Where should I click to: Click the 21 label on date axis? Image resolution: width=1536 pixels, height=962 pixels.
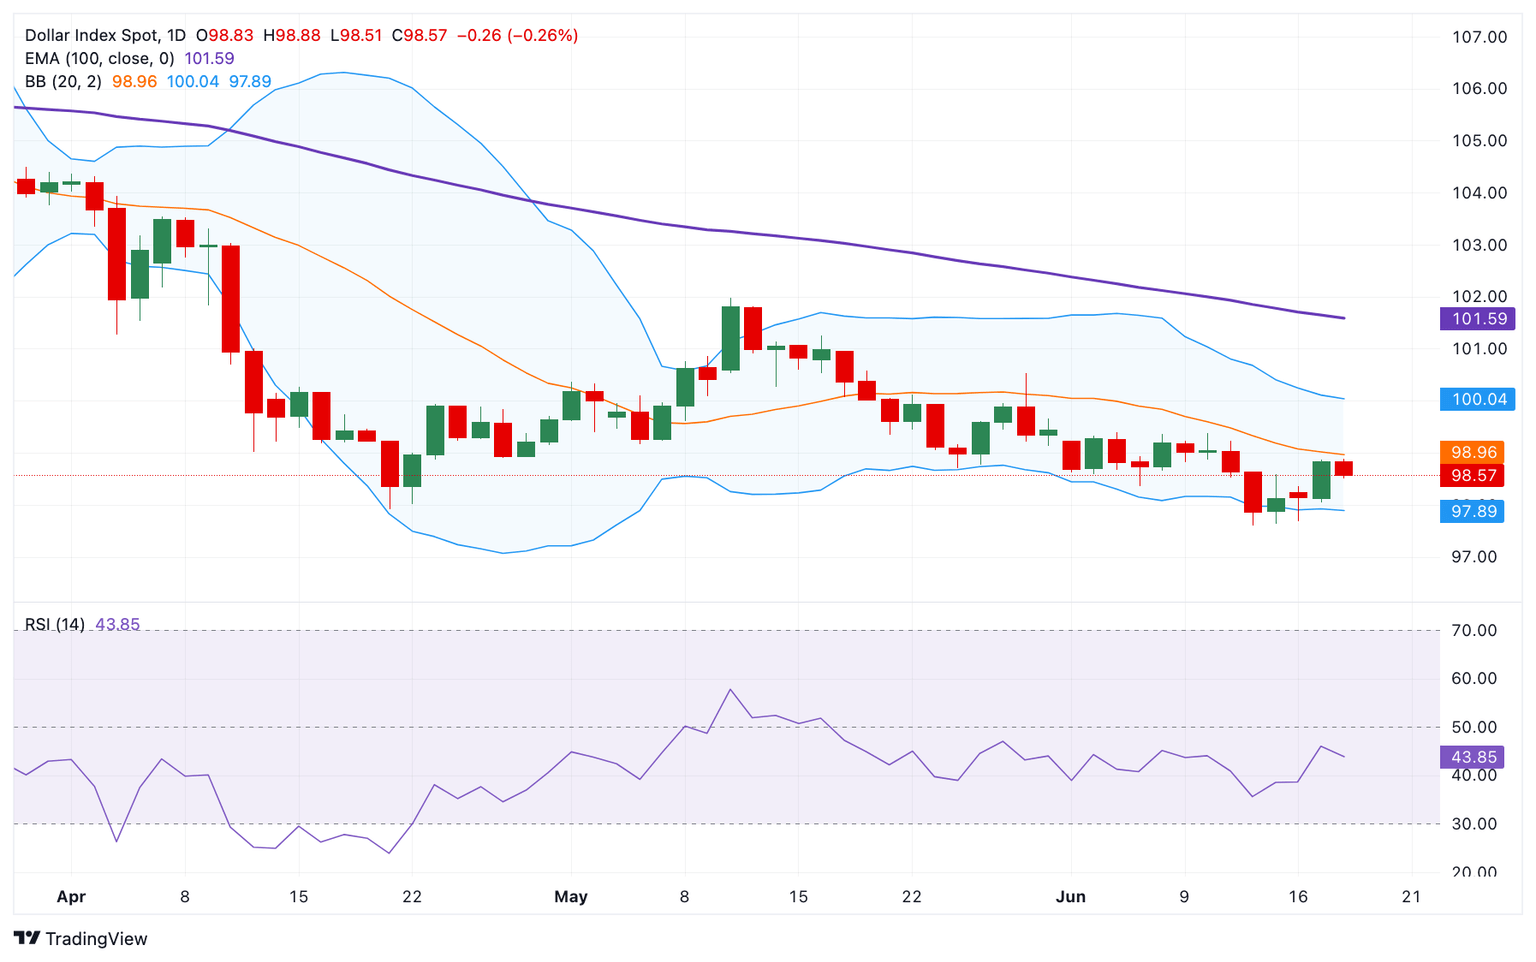coord(1411,896)
